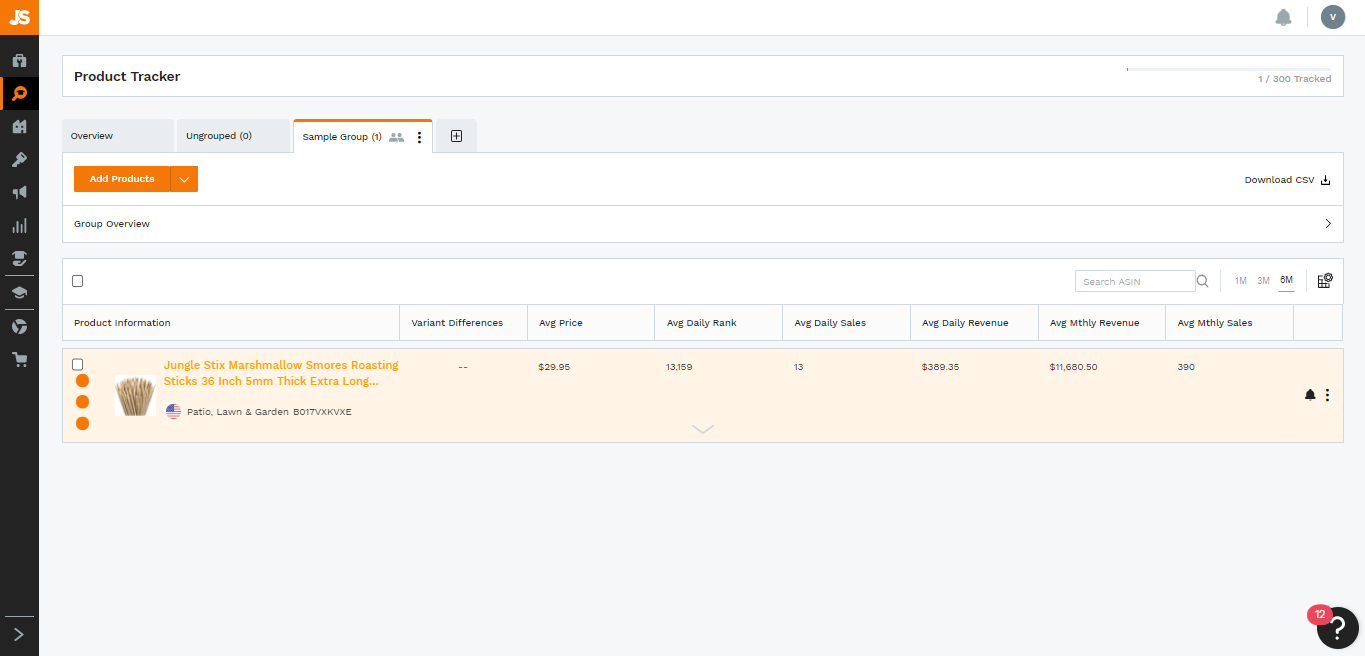1365x656 pixels.
Task: Open Jungle Stix row three-dot menu
Action: (1327, 395)
